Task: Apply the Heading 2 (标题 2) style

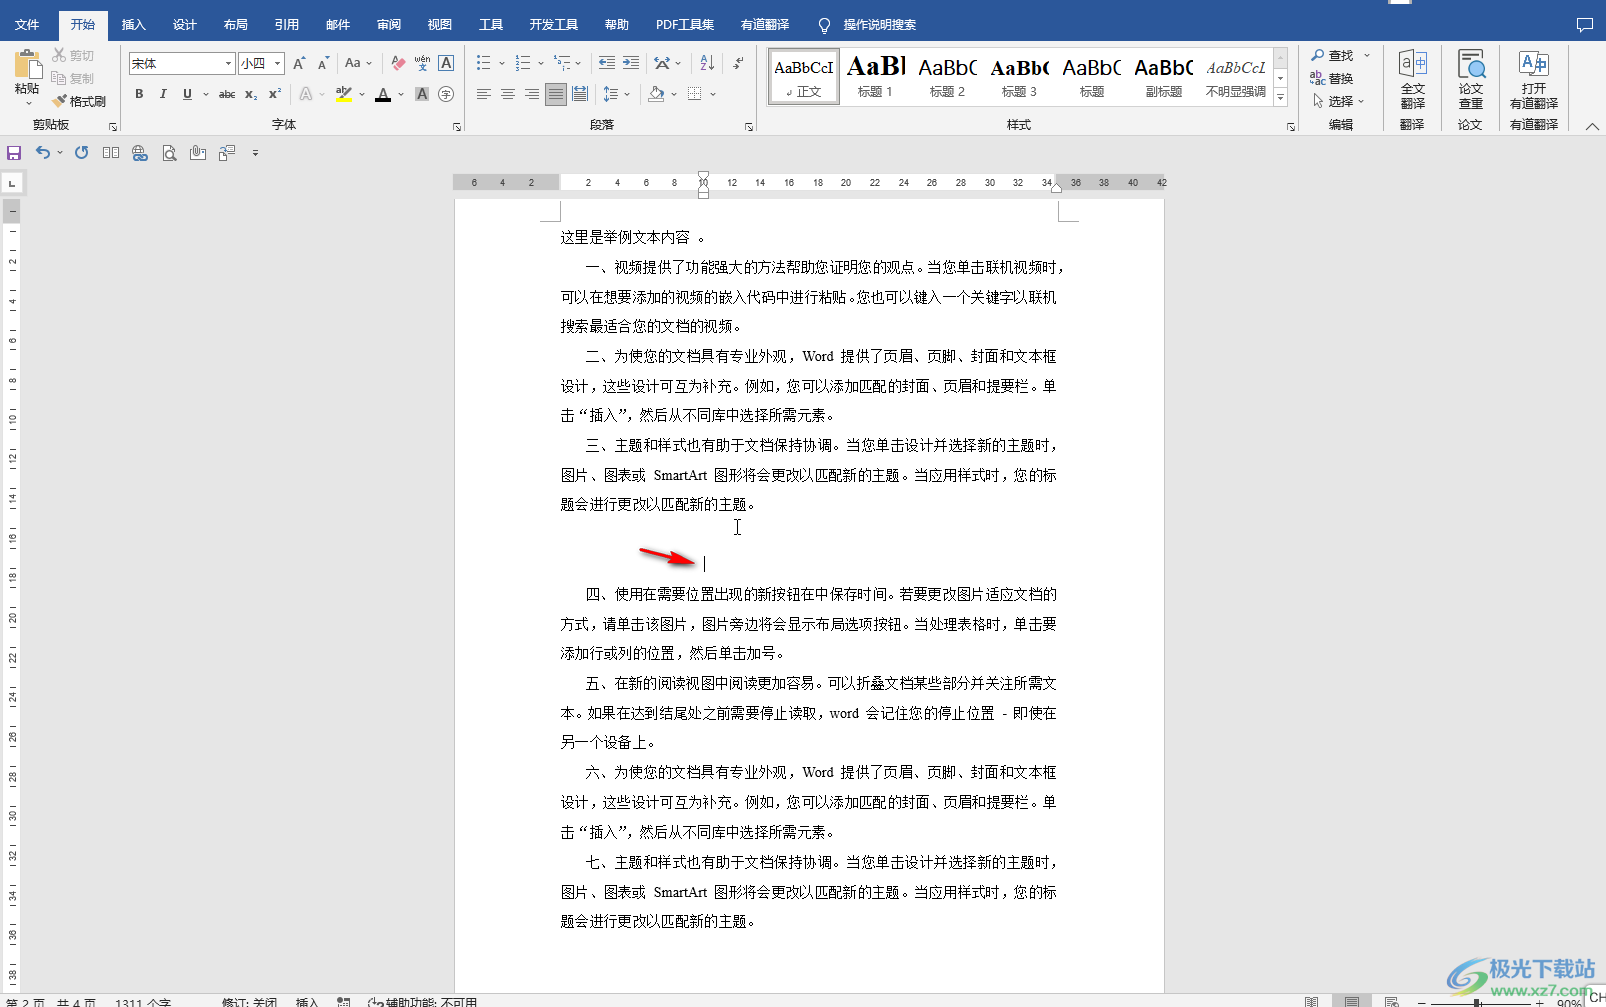Action: (947, 76)
